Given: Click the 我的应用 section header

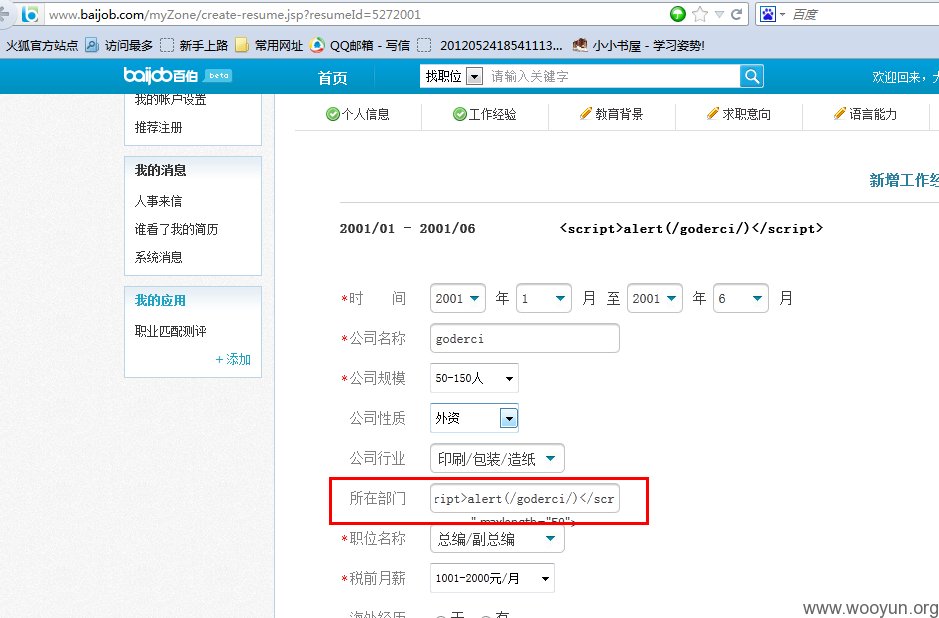Looking at the screenshot, I should click(x=160, y=300).
